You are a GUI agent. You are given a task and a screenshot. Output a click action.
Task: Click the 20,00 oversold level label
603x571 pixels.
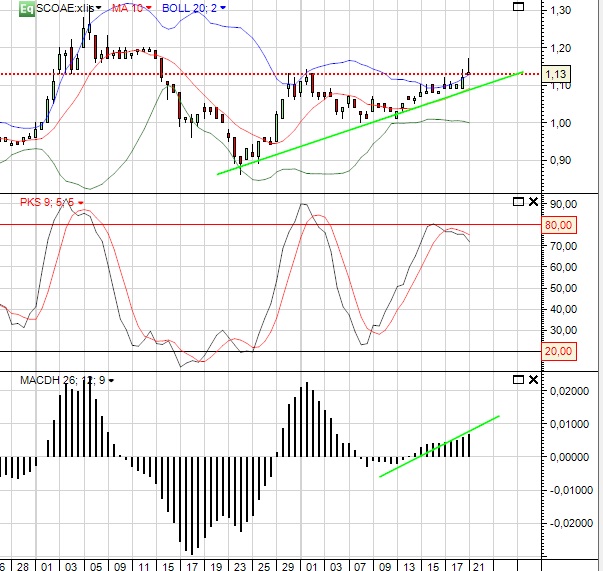pyautogui.click(x=559, y=351)
